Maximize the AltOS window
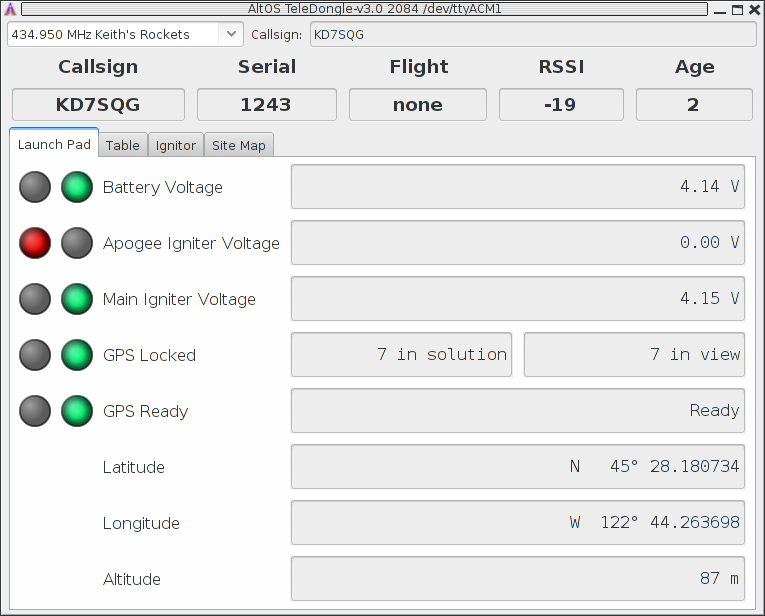 737,9
